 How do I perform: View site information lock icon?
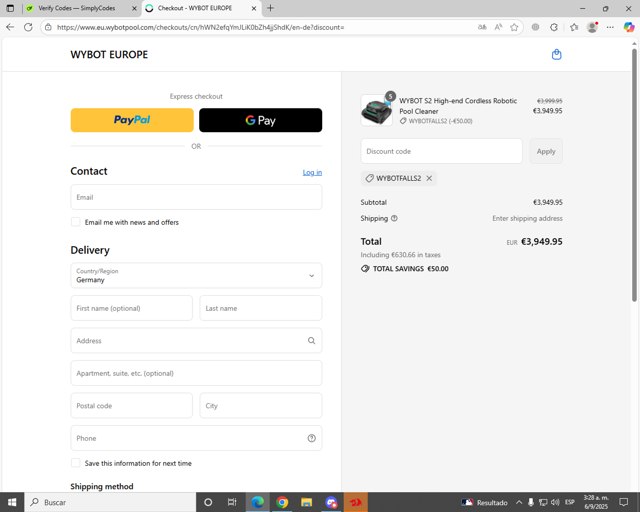(x=48, y=27)
